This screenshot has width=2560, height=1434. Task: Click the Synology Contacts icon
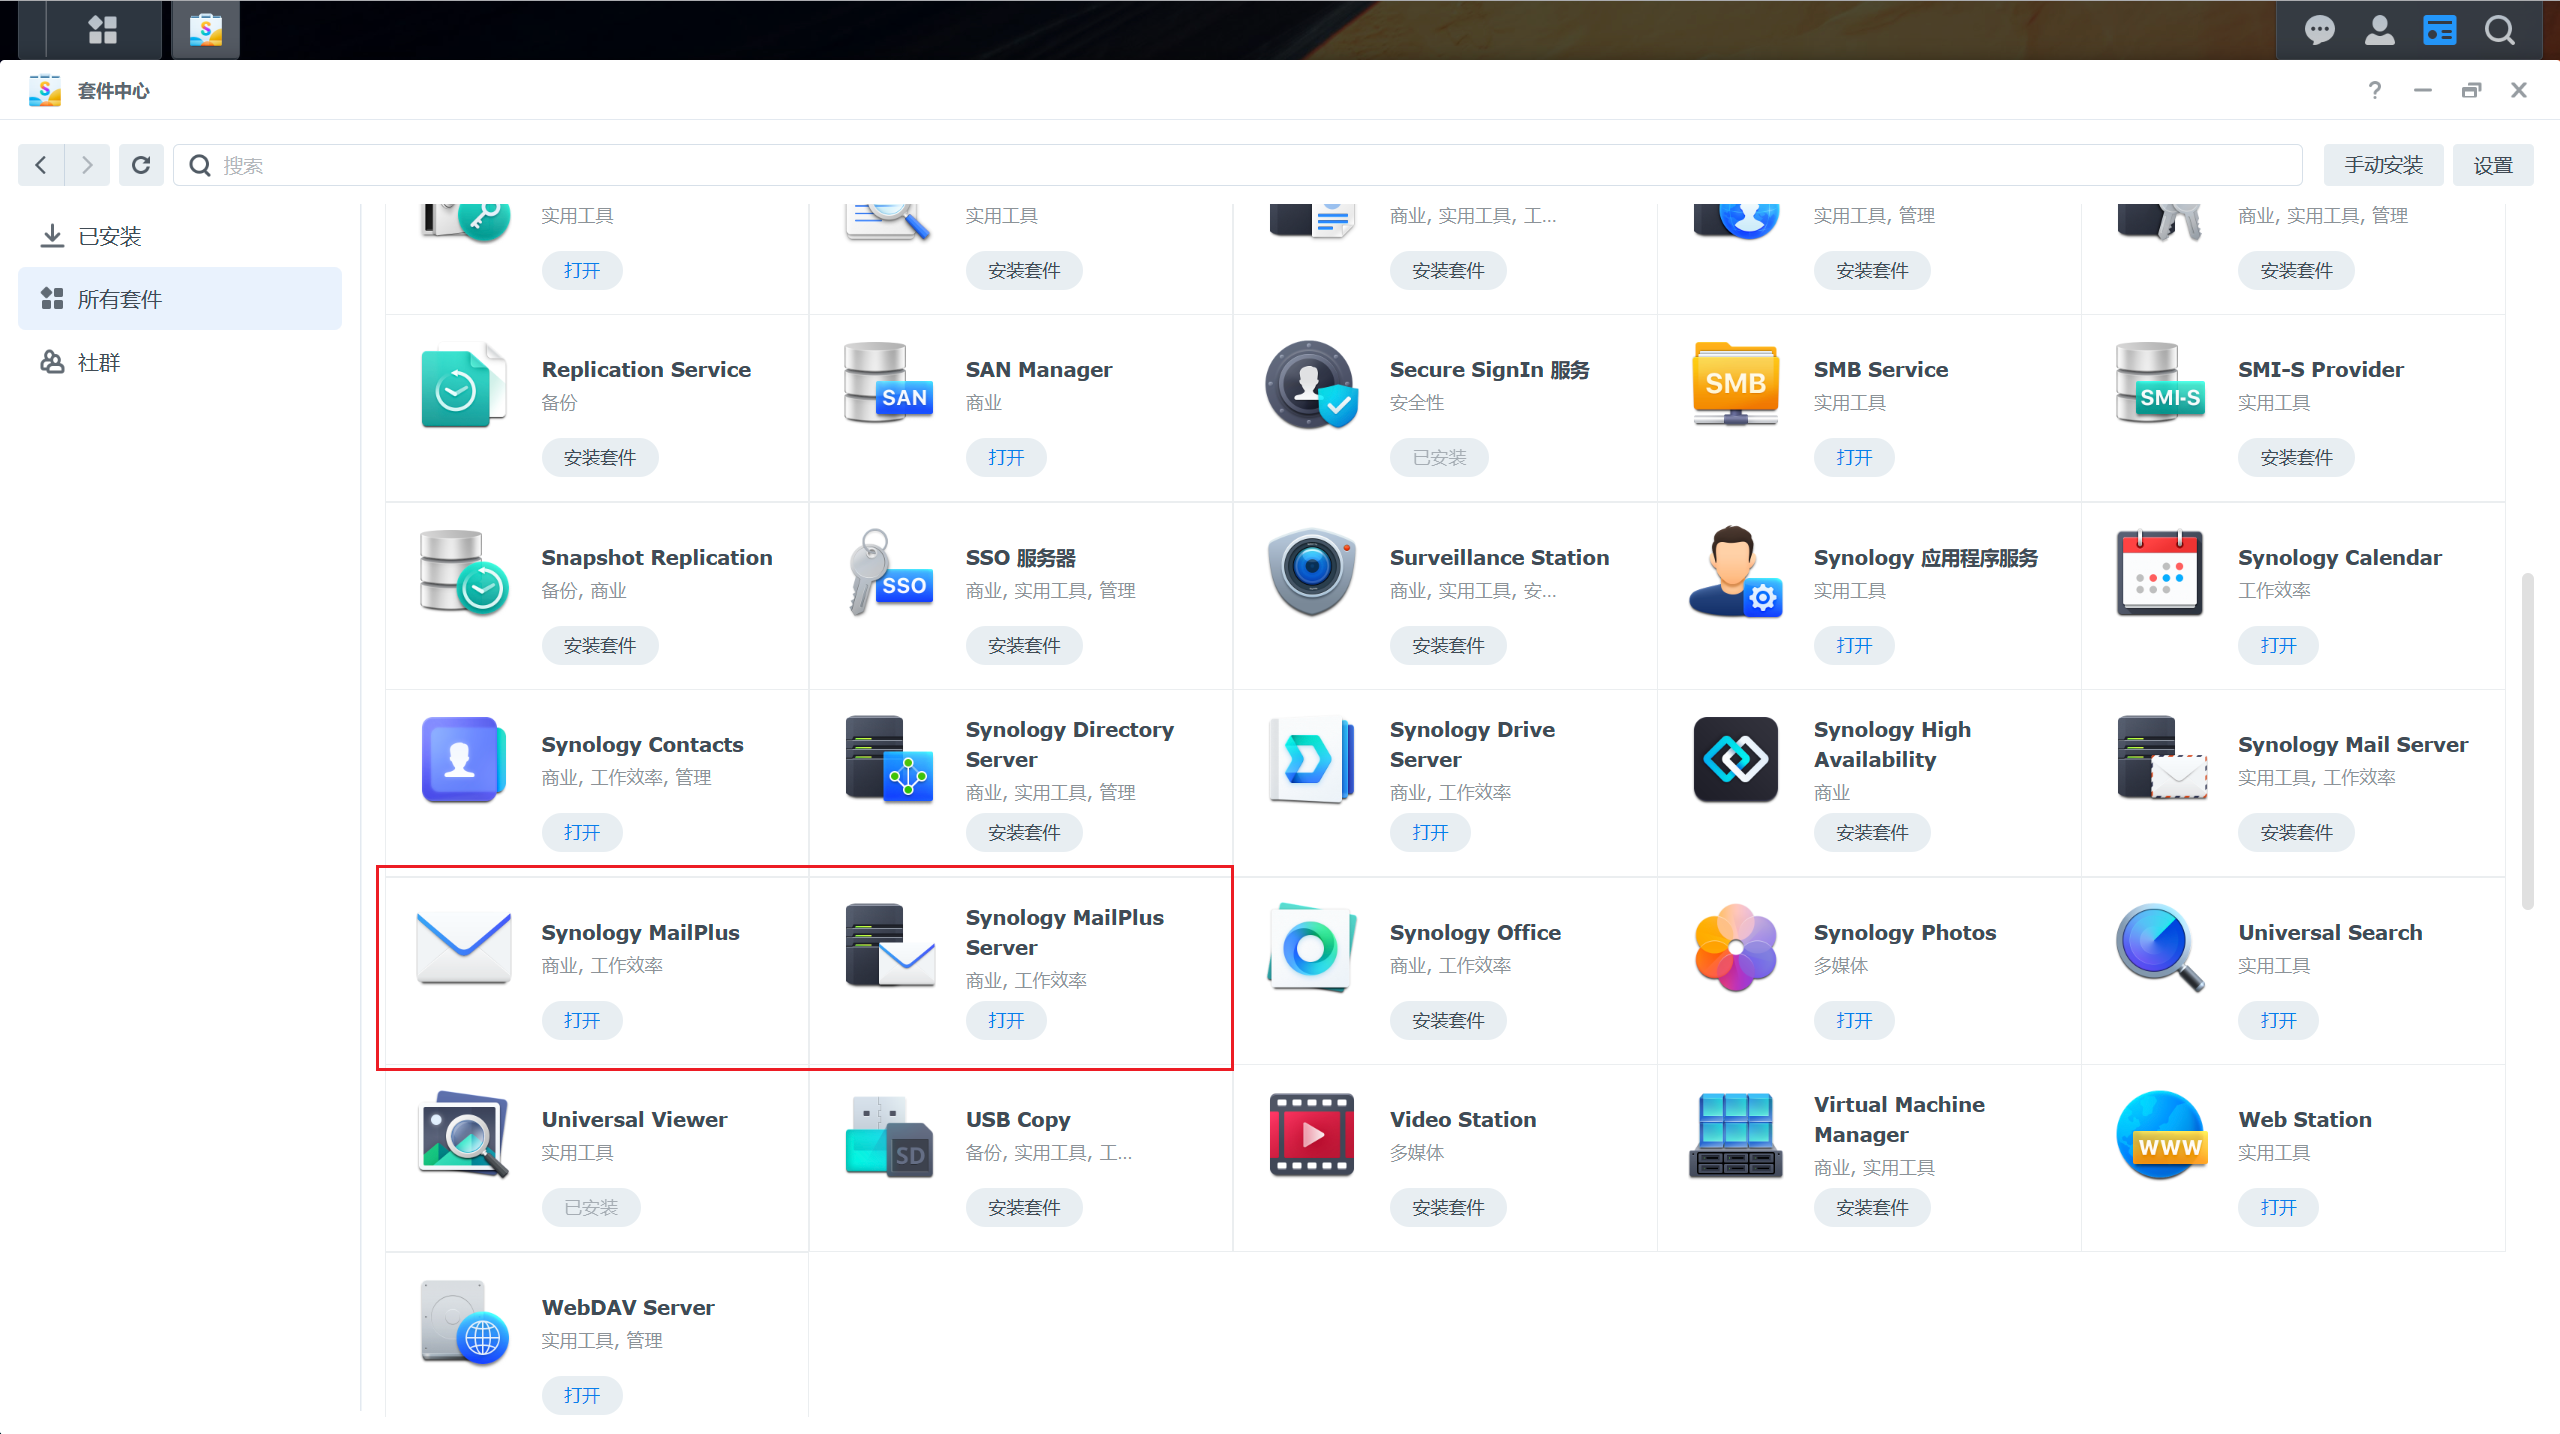(x=463, y=759)
